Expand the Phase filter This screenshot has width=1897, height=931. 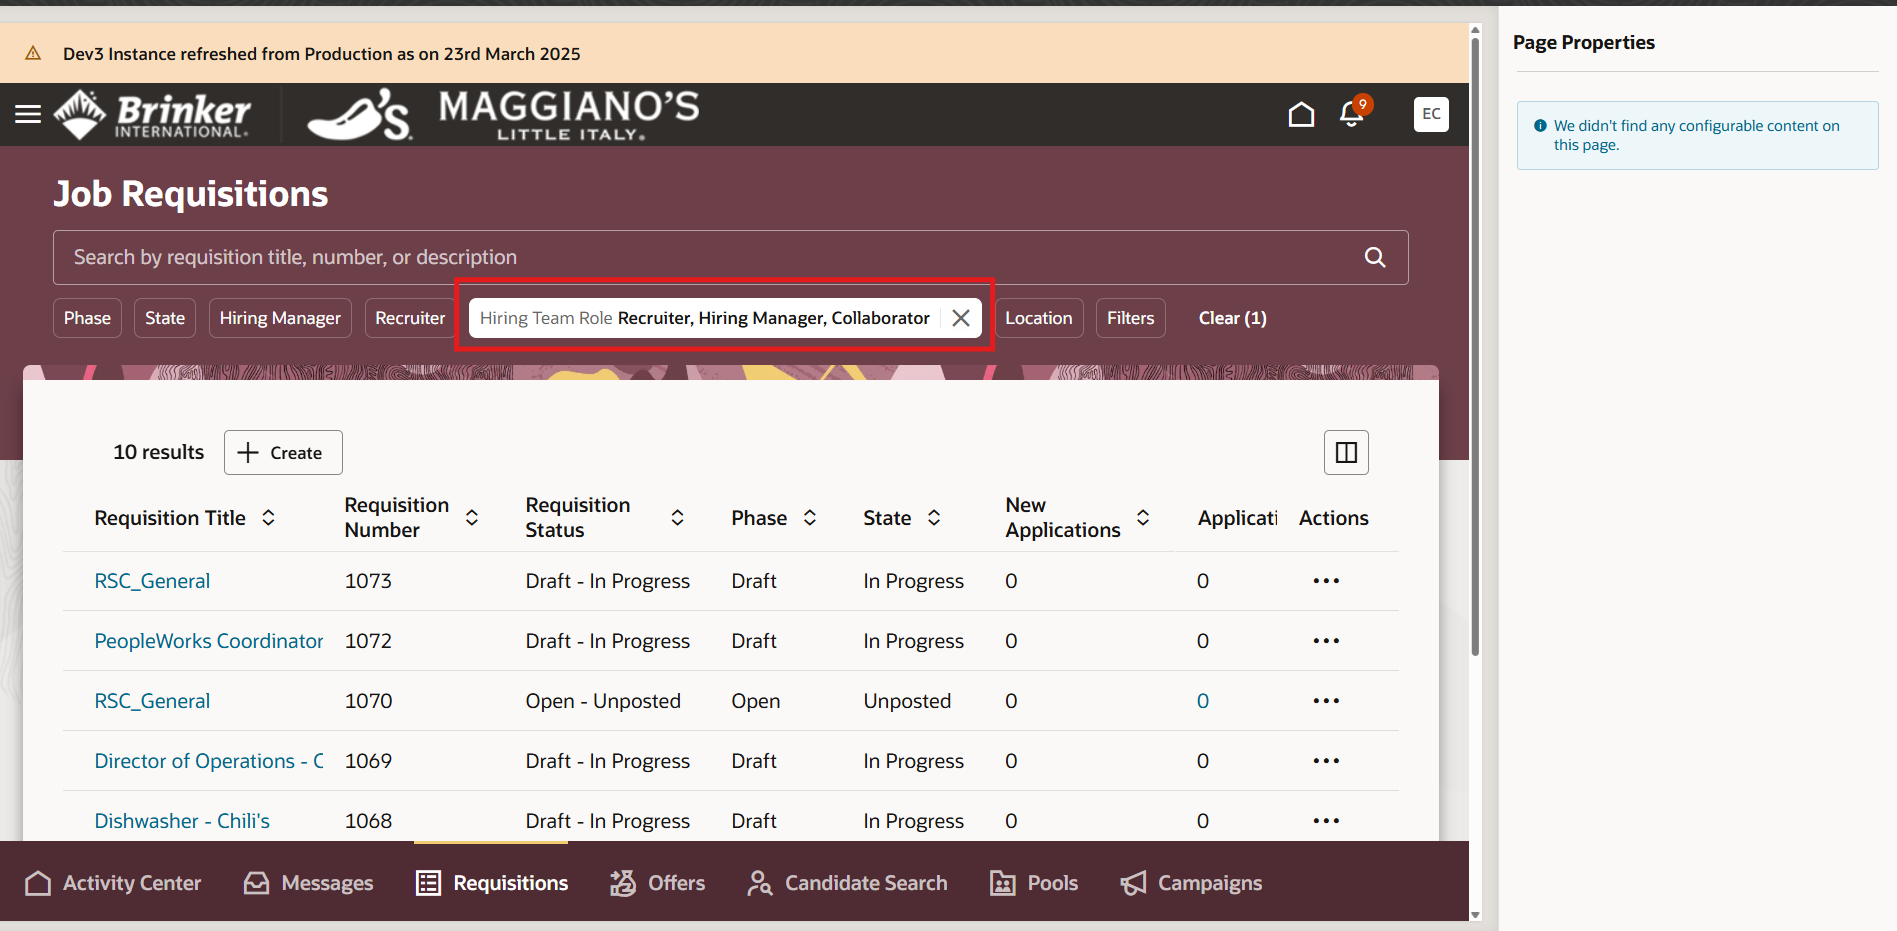pyautogui.click(x=87, y=318)
